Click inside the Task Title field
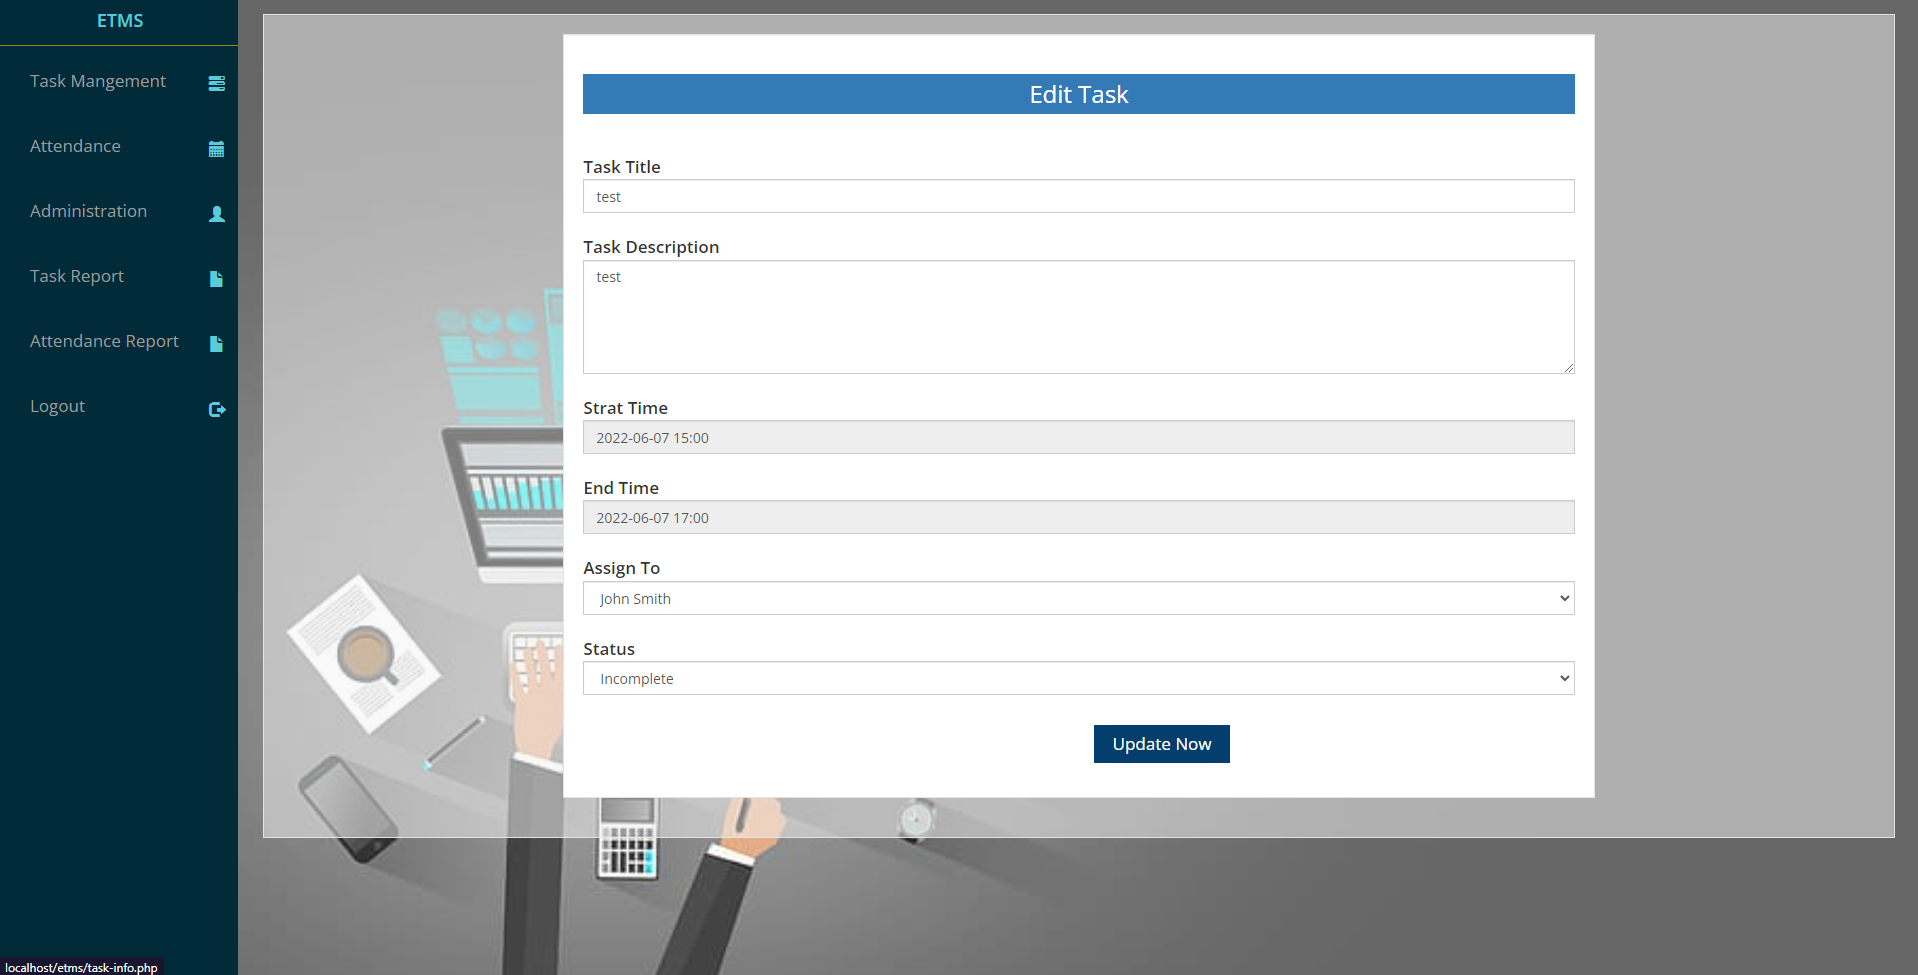 1078,196
